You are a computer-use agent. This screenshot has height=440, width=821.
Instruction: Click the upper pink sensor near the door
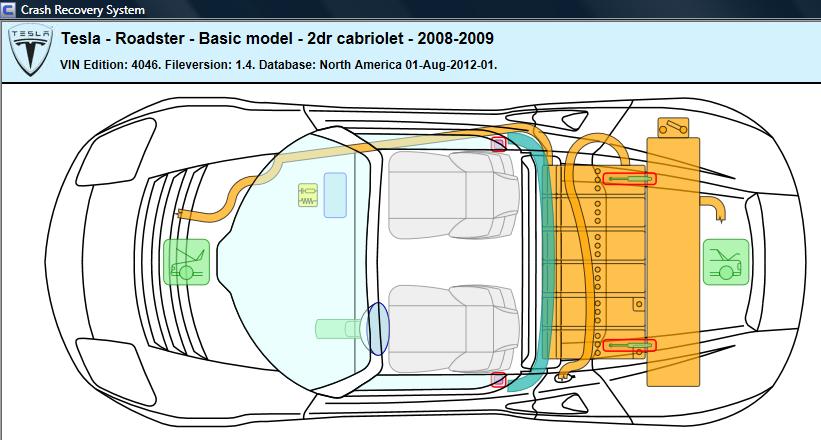click(498, 144)
